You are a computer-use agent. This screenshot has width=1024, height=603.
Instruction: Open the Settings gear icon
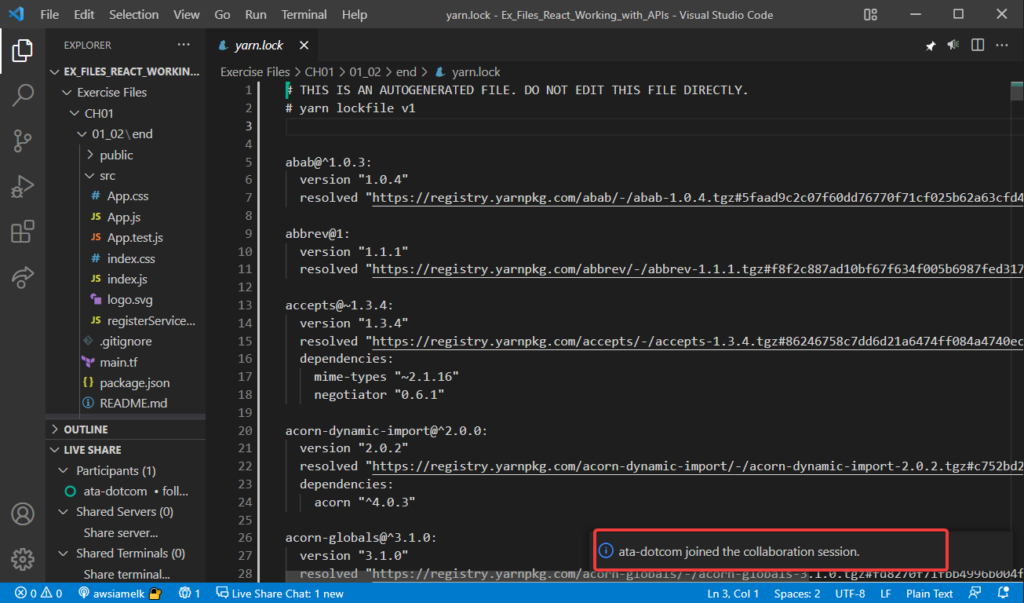(x=22, y=559)
